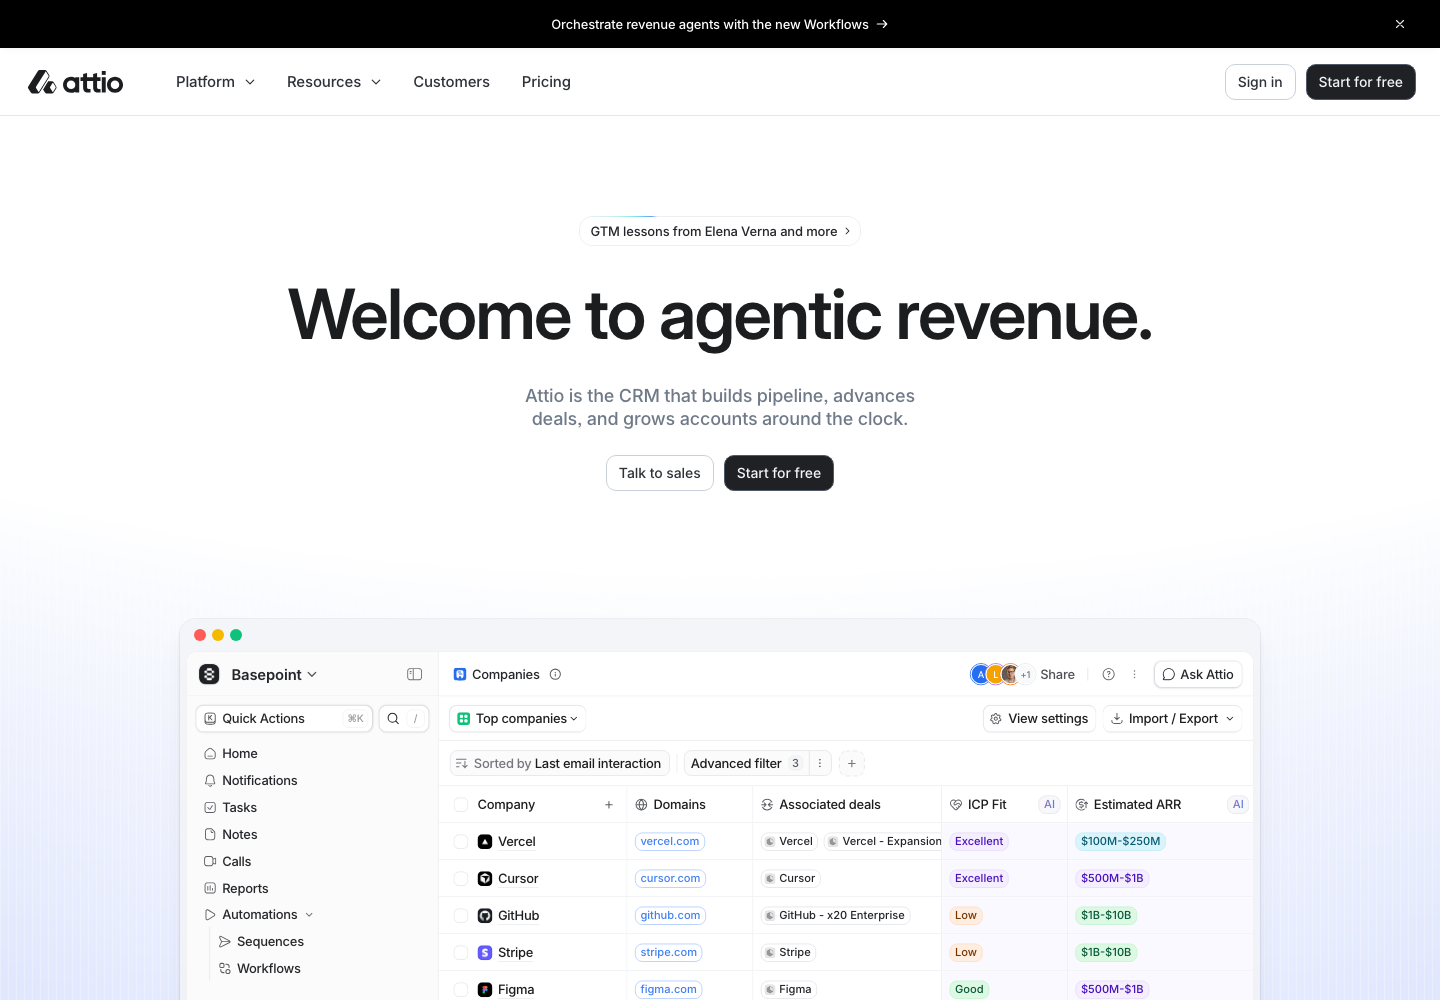Add a filter with the plus icon
This screenshot has height=1000, width=1440.
point(851,763)
